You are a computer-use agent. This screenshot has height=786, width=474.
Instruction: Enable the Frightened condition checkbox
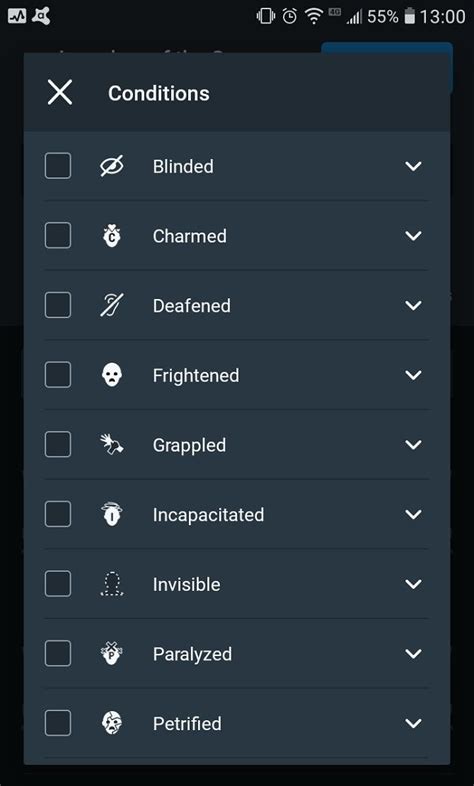[x=58, y=375]
